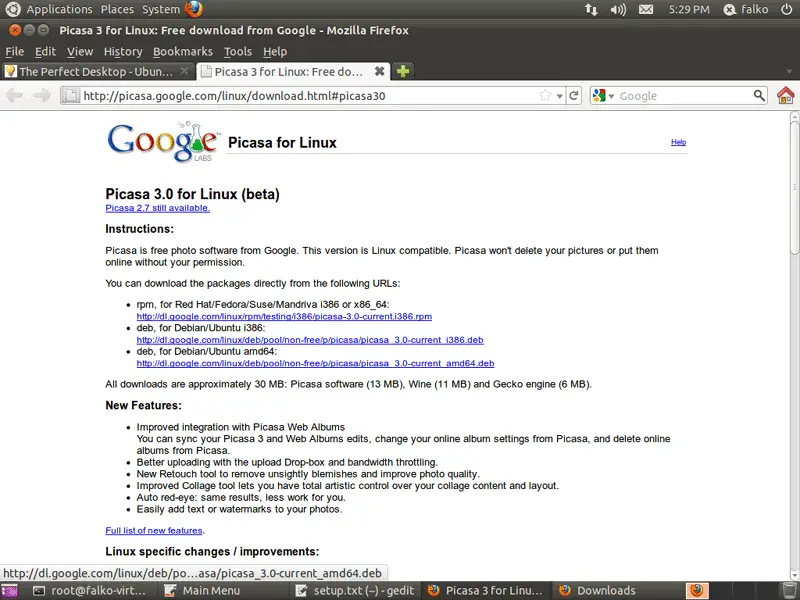Viewport: 800px width, 600px height.
Task: Download the picasa_3.0-current_i386.deb link
Action: pos(310,340)
